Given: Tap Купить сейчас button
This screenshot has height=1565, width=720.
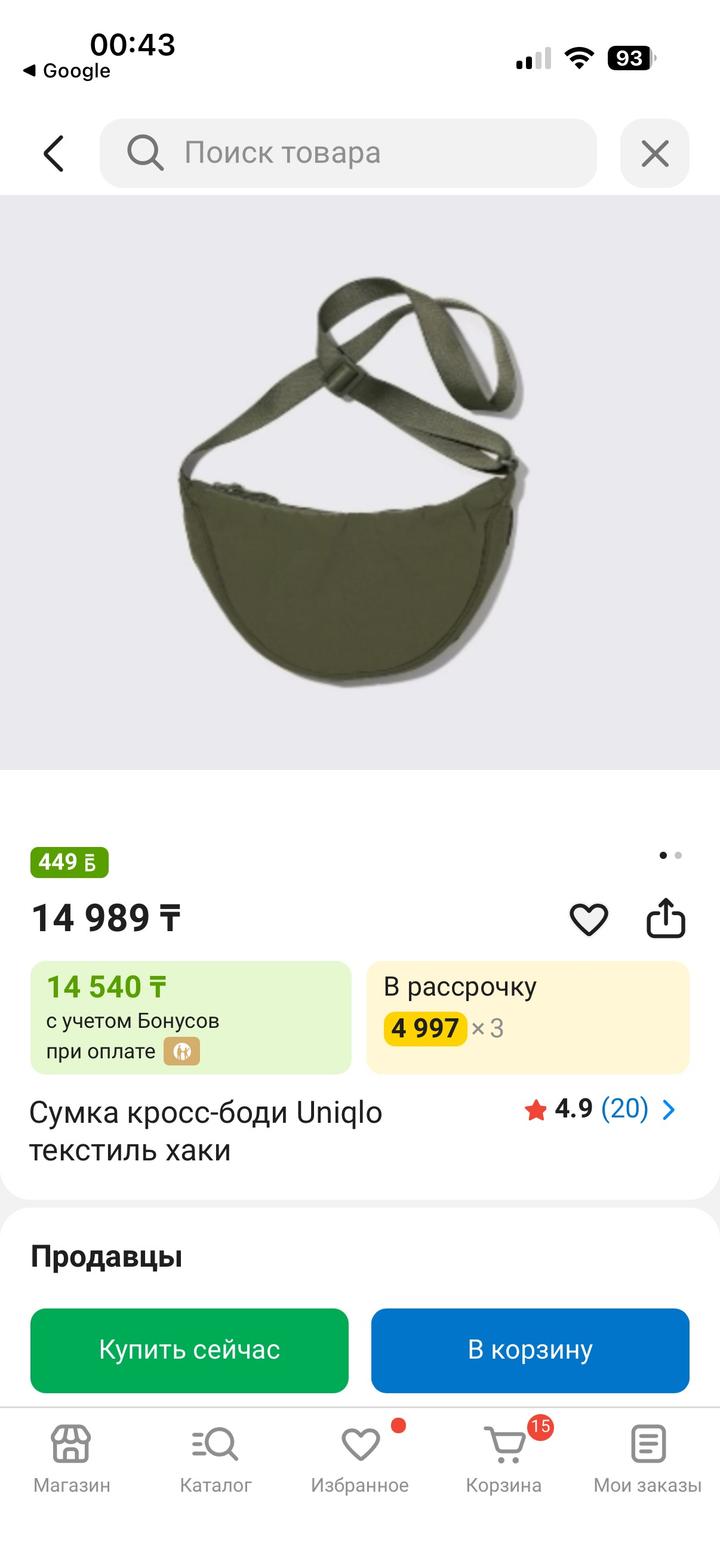Looking at the screenshot, I should coord(189,1350).
